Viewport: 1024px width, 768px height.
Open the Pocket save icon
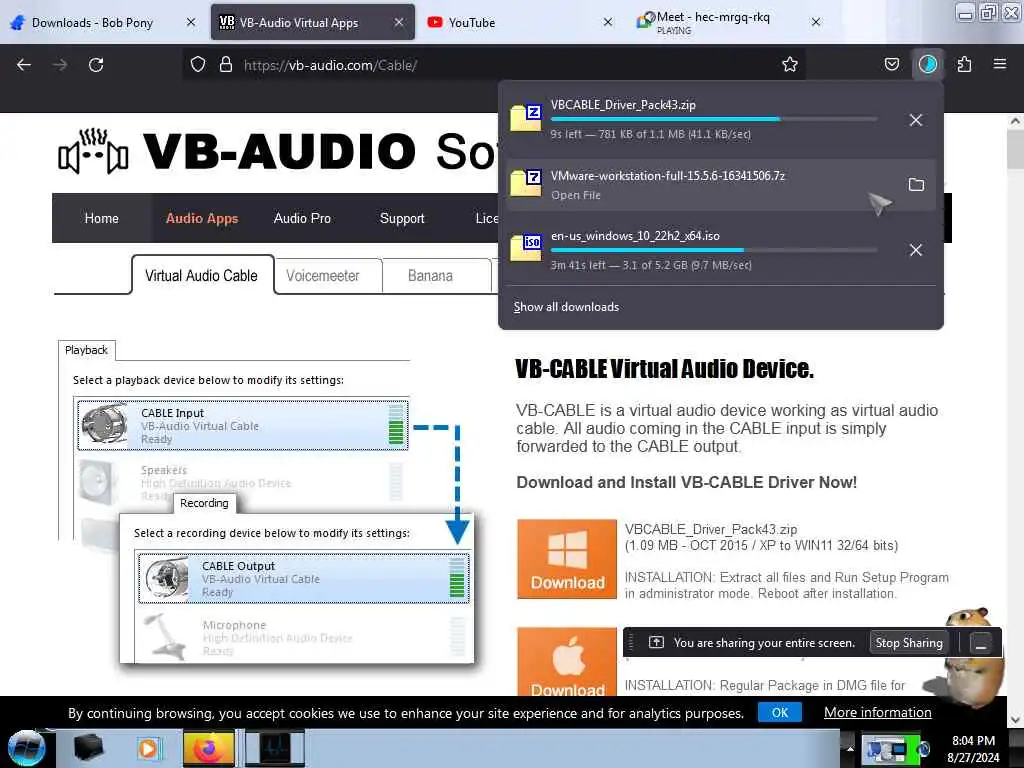(891, 65)
